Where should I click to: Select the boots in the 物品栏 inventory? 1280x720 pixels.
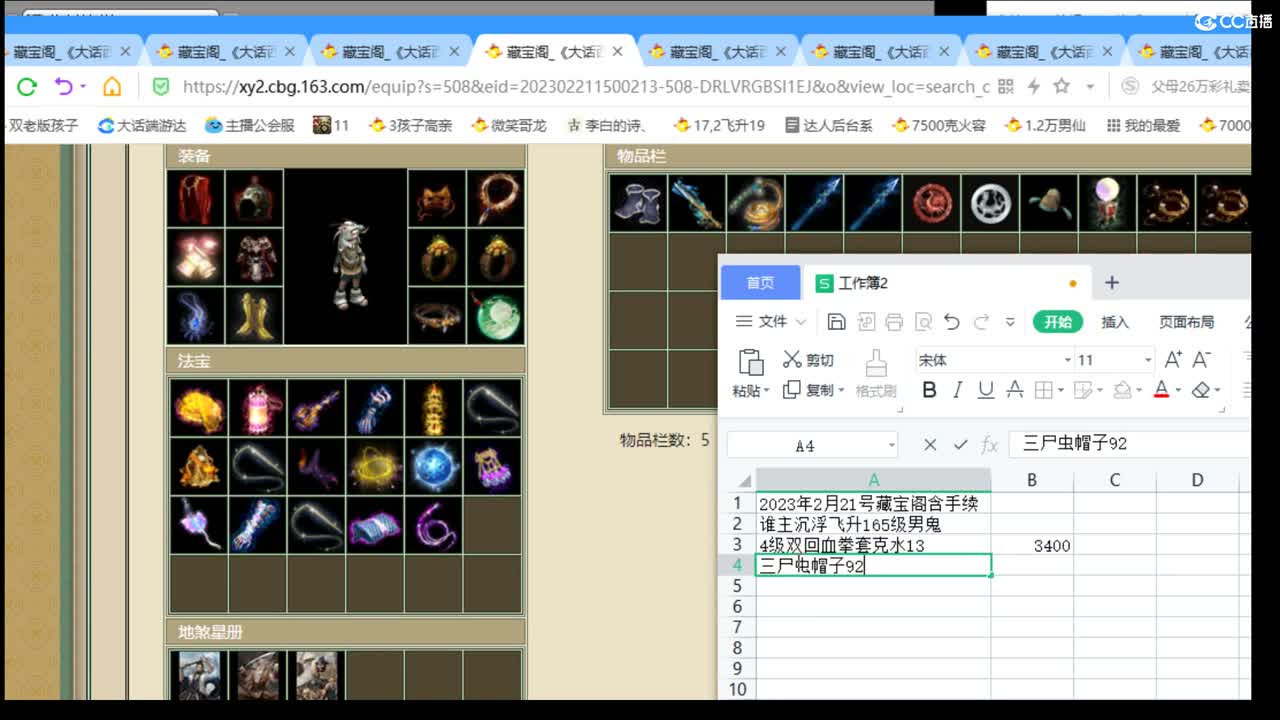(638, 203)
